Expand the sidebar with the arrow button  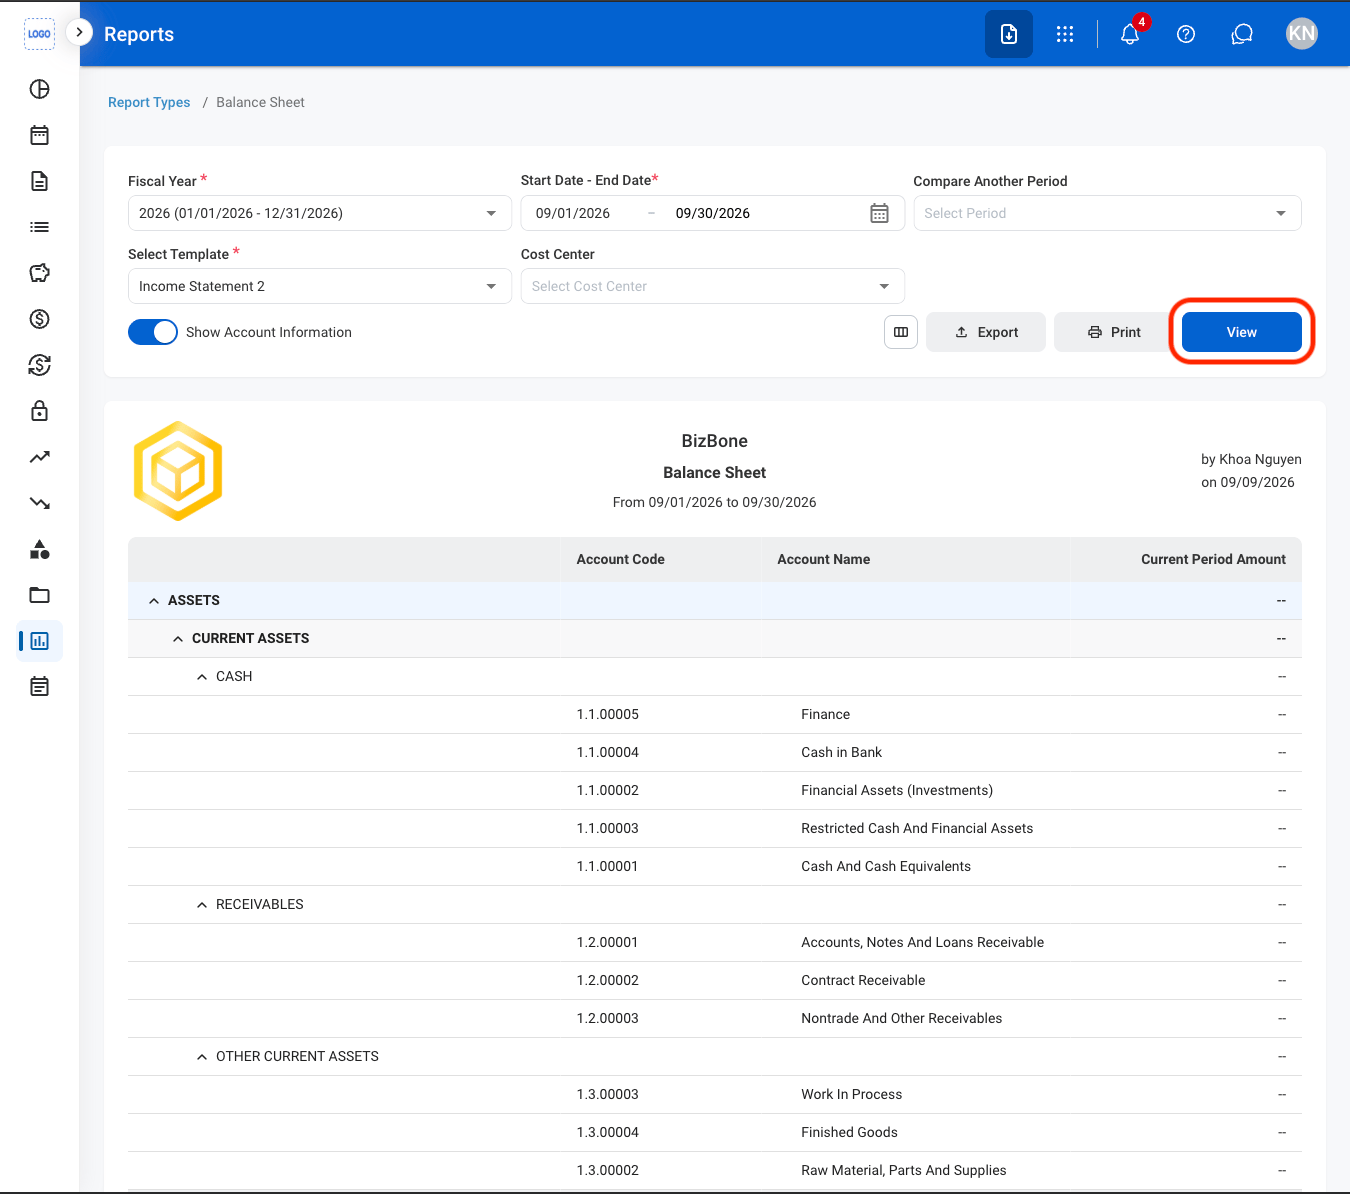click(x=79, y=32)
